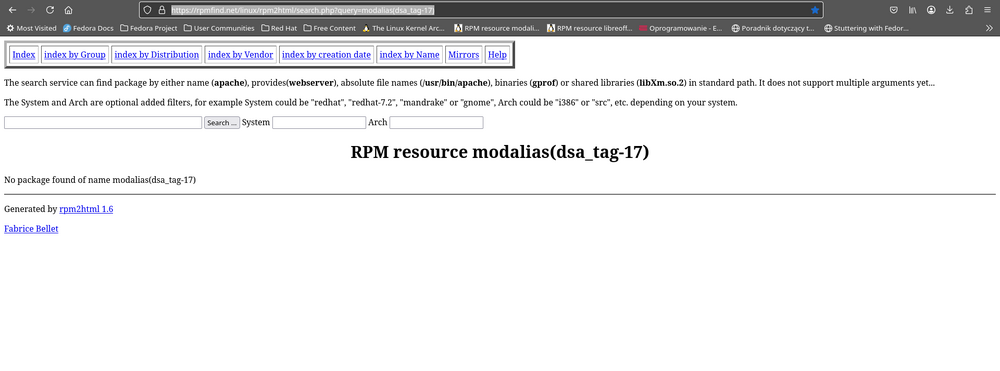The width and height of the screenshot is (1000, 371).
Task: Show more bookmarks overflow chevron
Action: [989, 28]
